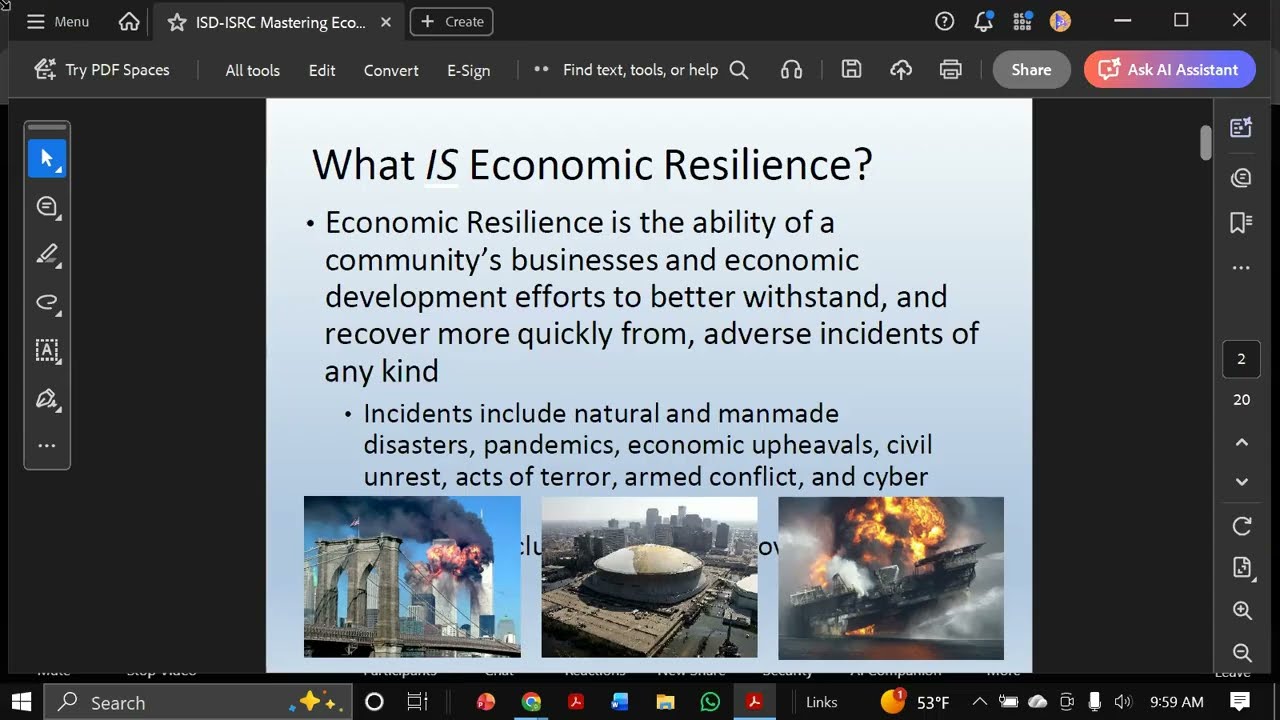Zoom out of the document

coord(1242,653)
